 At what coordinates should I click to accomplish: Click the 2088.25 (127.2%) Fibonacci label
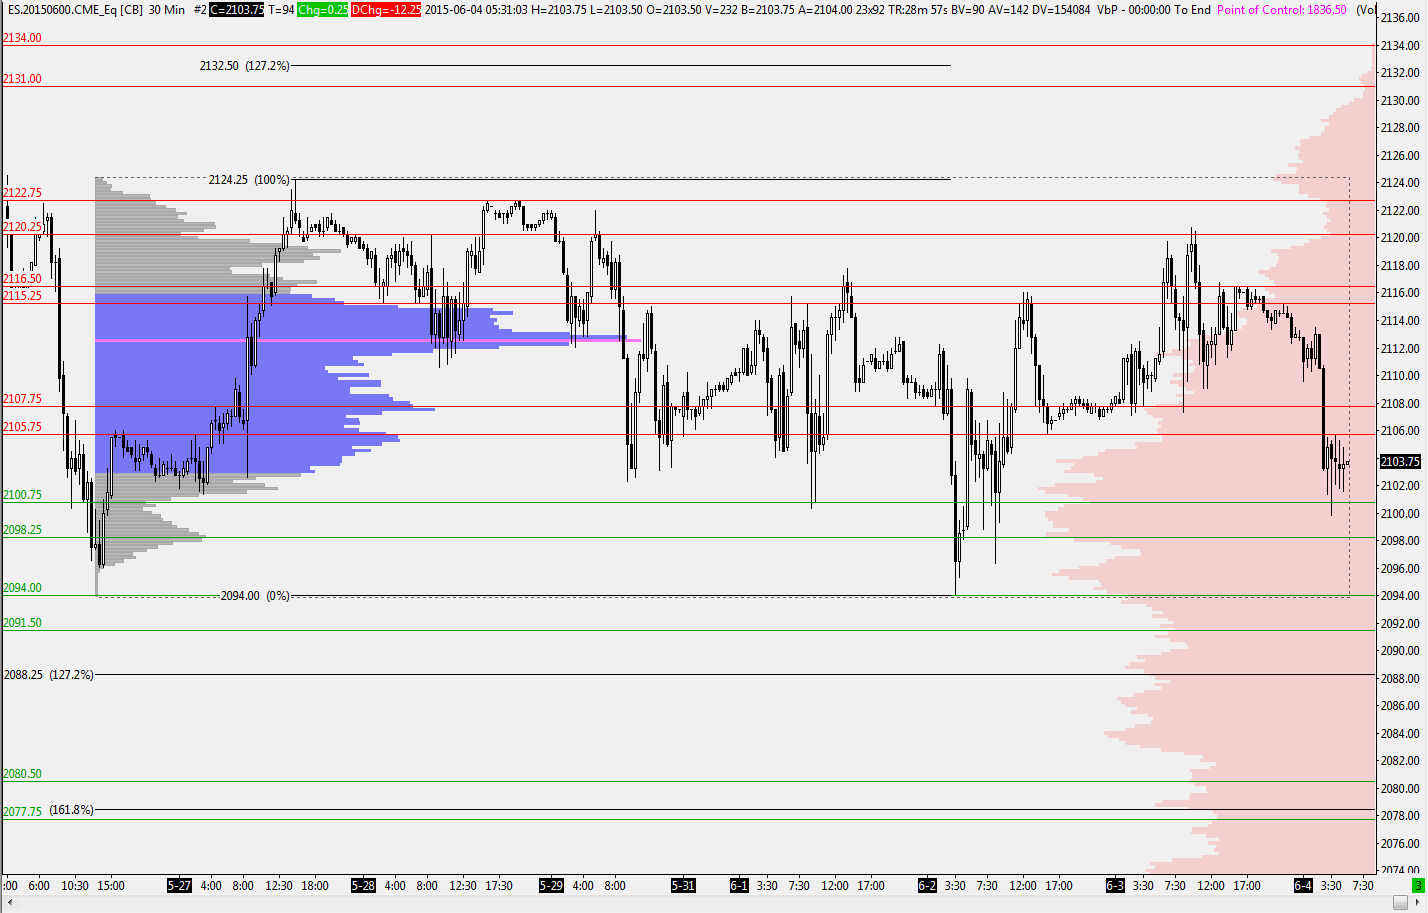point(48,675)
